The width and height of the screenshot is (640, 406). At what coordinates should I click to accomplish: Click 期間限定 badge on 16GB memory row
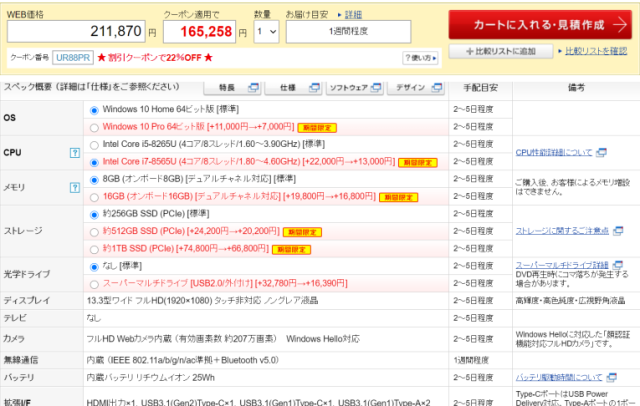pos(399,197)
